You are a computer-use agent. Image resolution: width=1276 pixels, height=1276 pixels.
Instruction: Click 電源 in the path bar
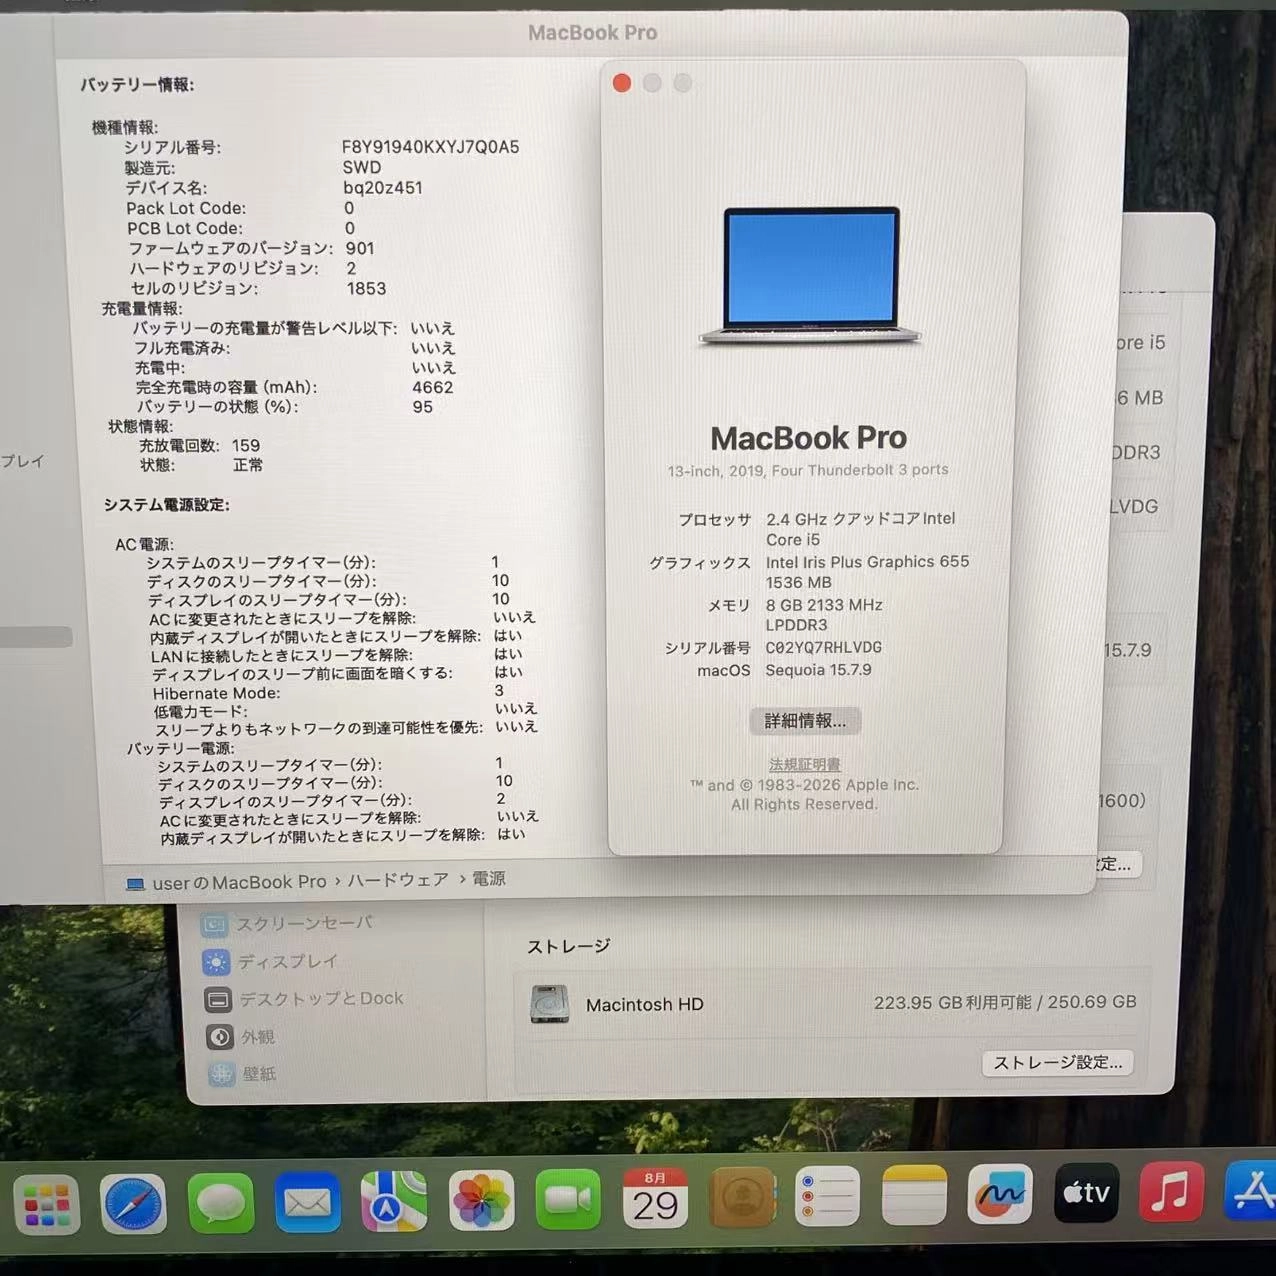(x=489, y=878)
